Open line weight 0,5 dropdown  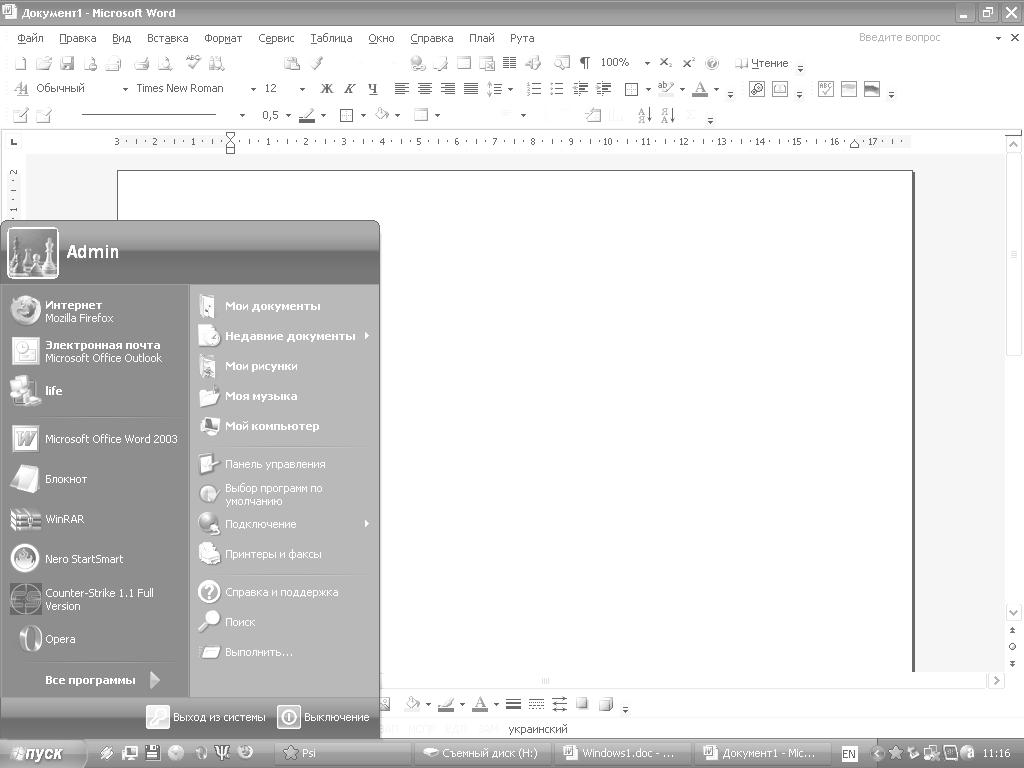coord(288,116)
